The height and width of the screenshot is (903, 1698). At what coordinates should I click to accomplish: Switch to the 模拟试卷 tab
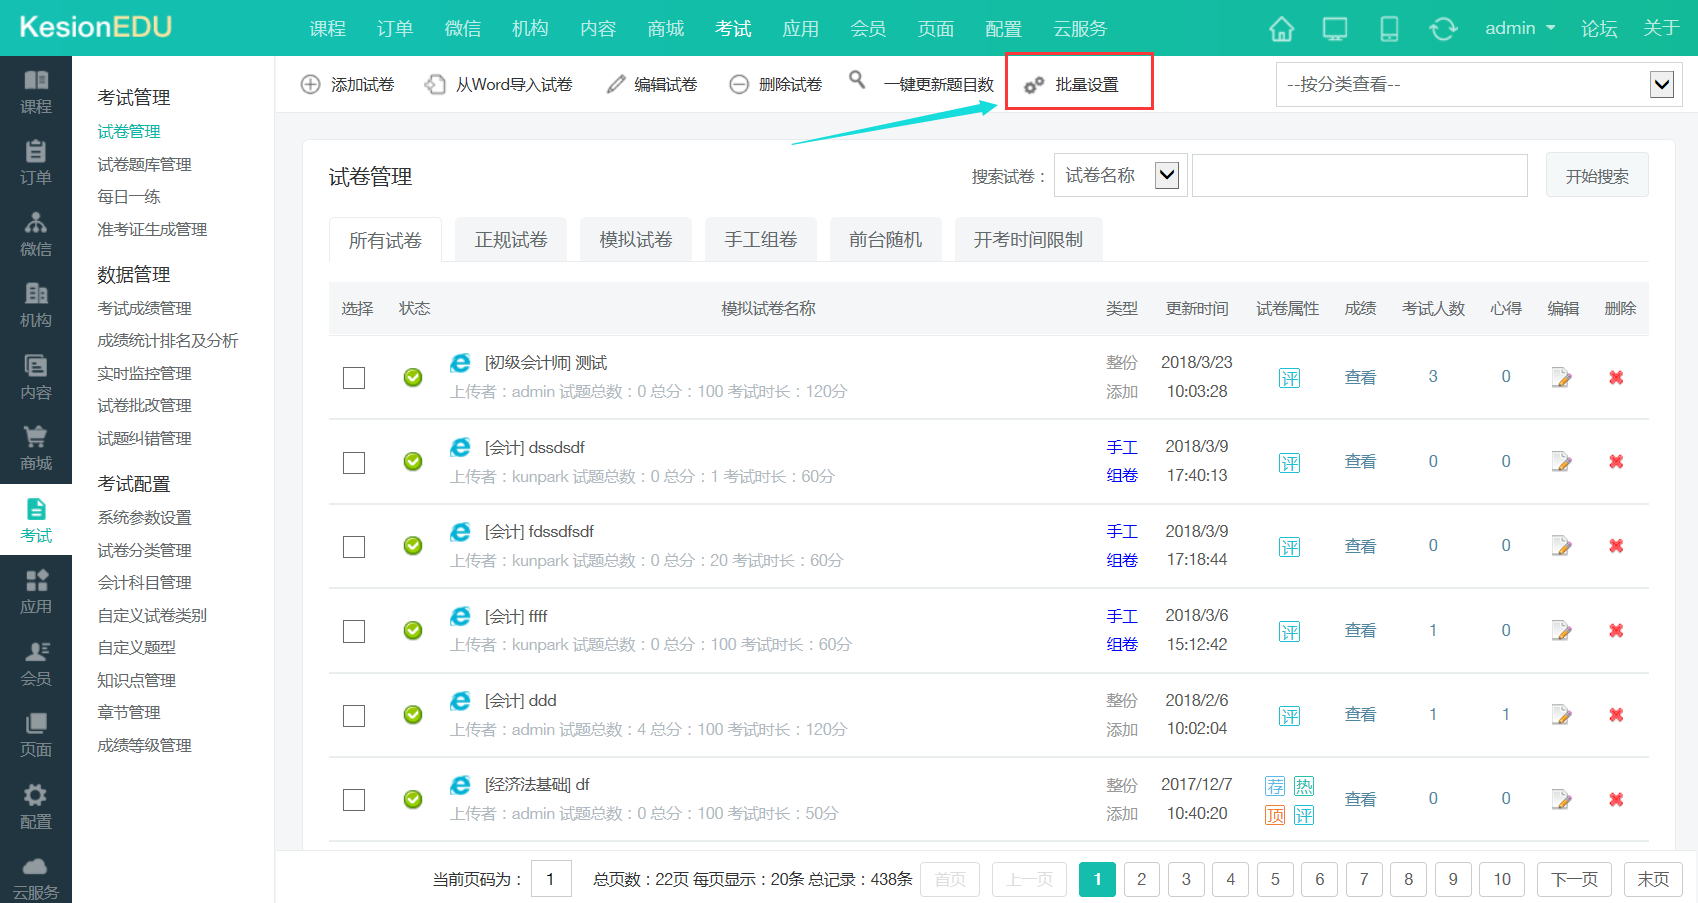(x=635, y=240)
